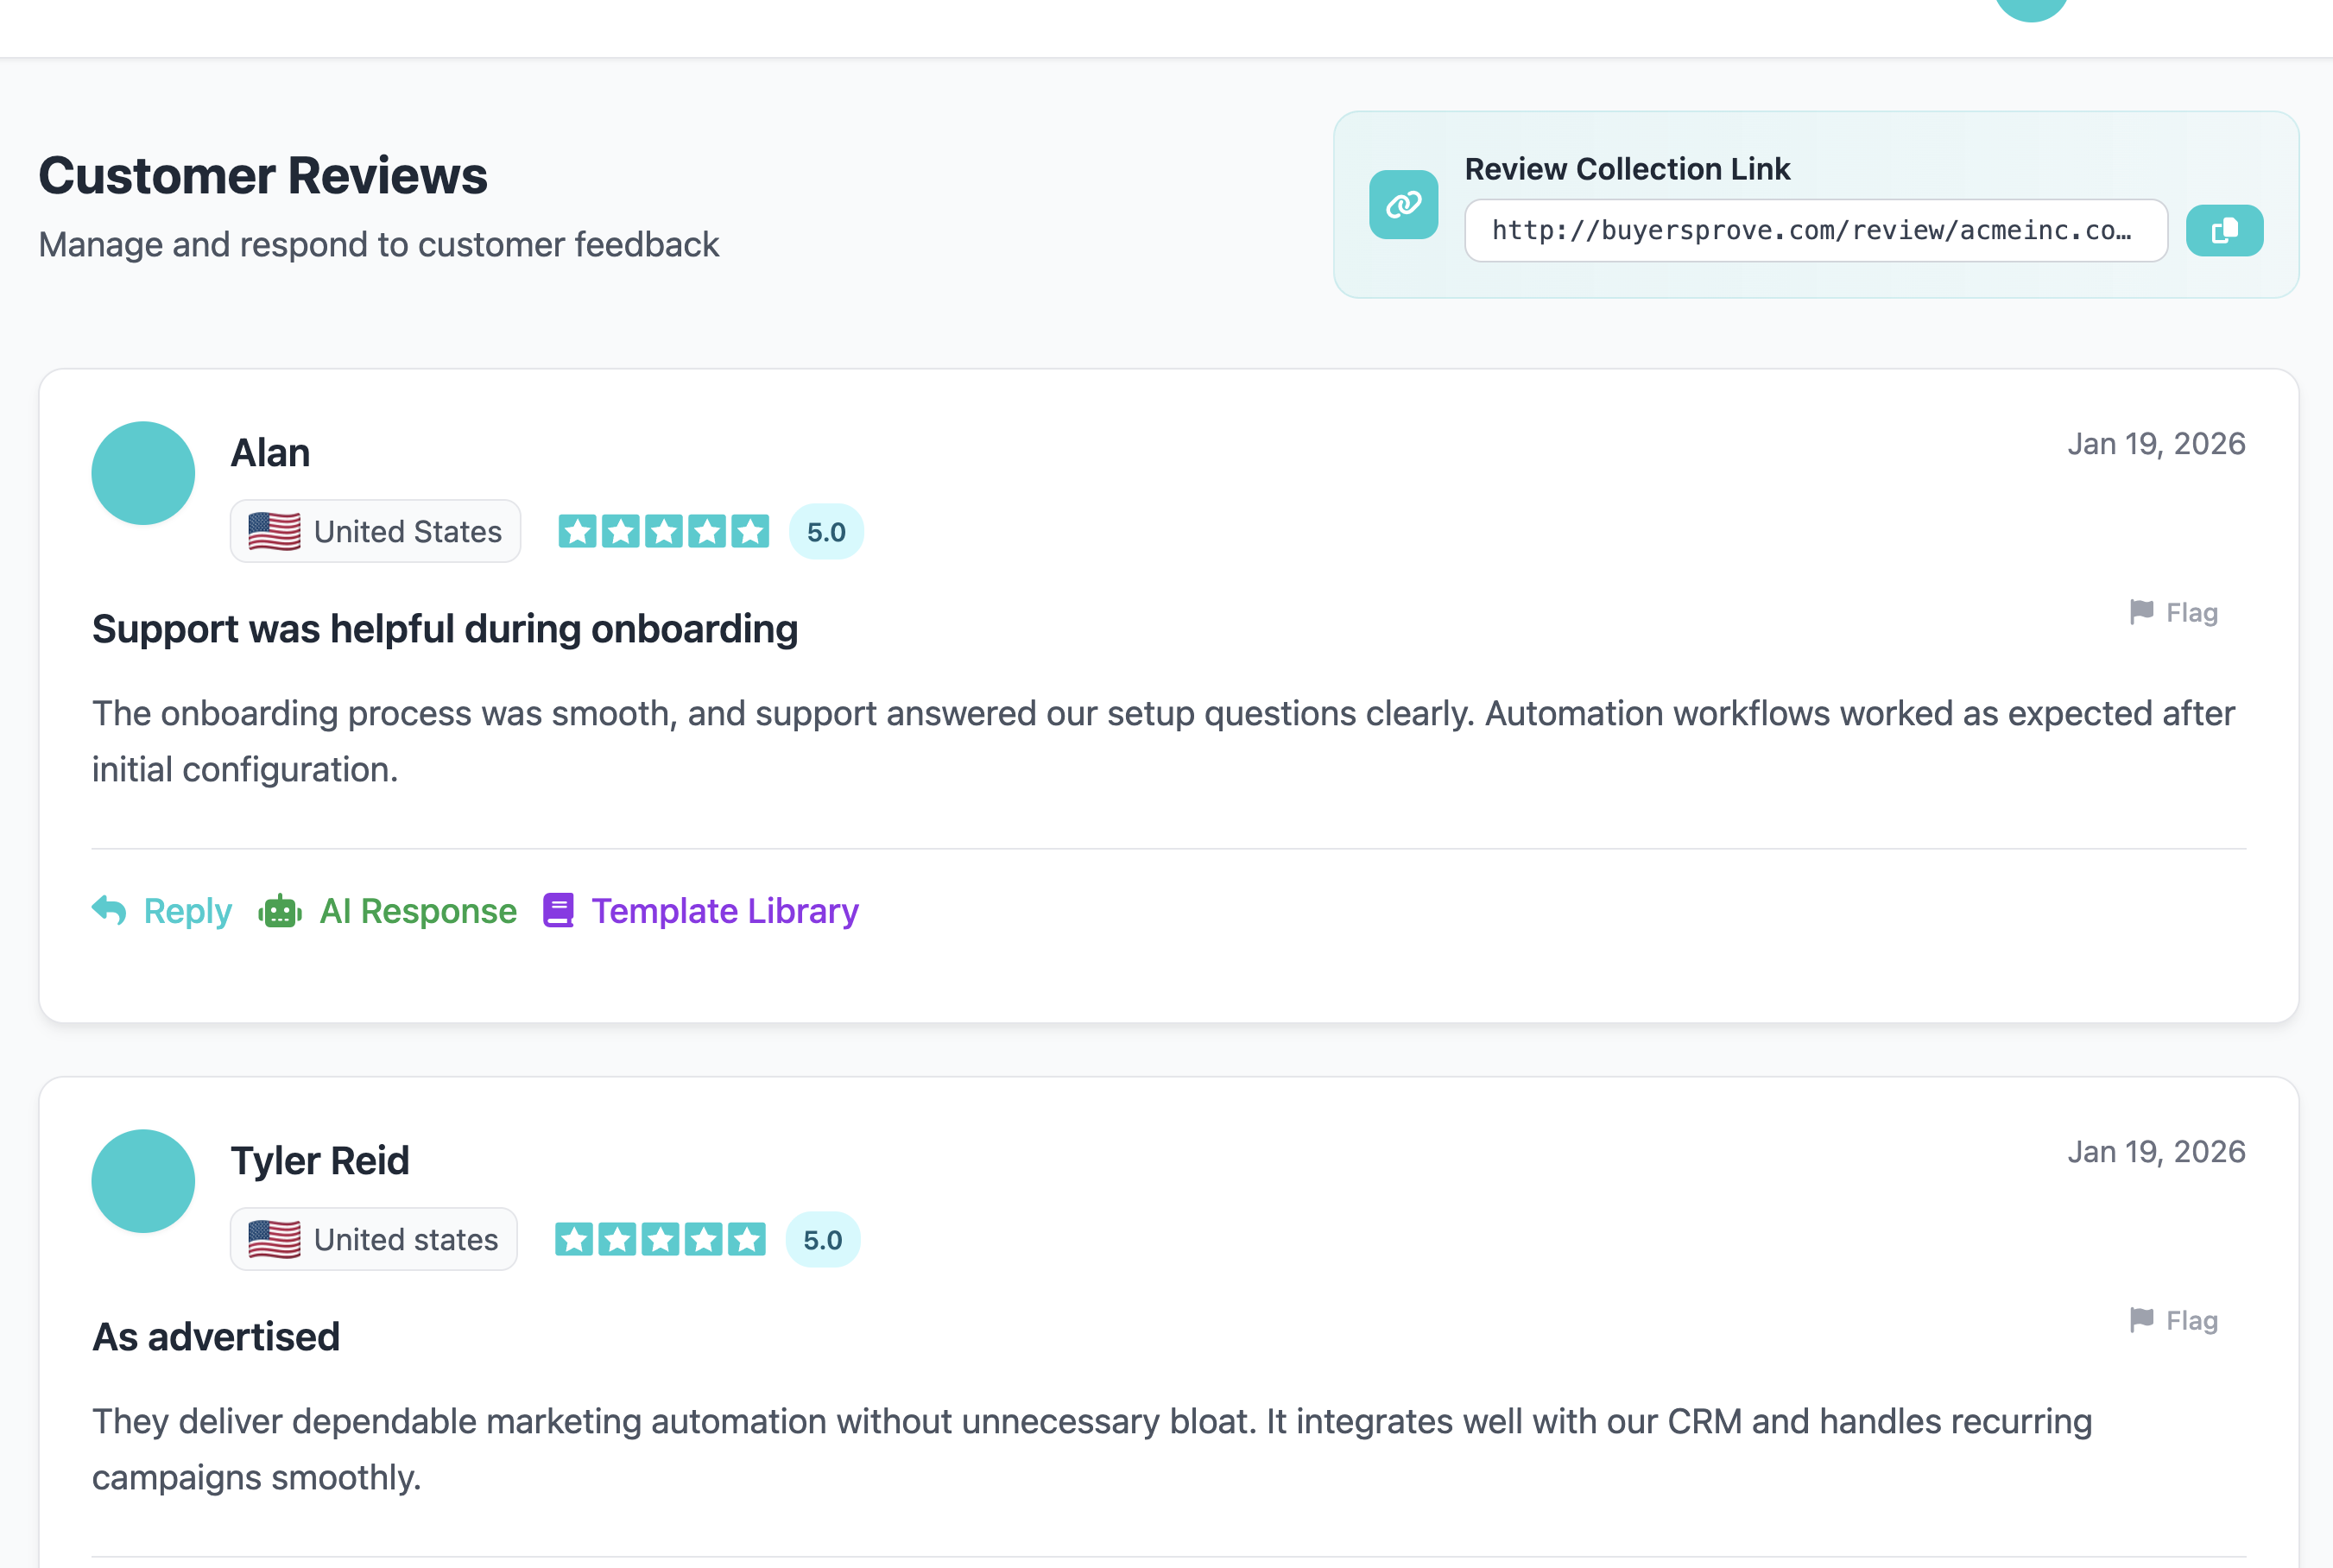Generate an AI Response for Alan's review
This screenshot has width=2333, height=1568.
[417, 911]
